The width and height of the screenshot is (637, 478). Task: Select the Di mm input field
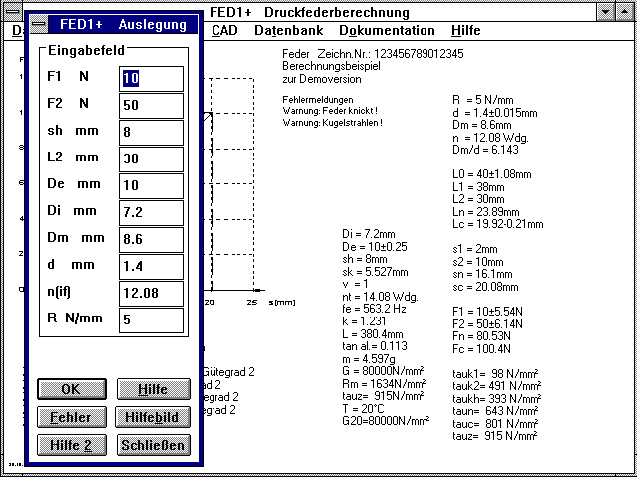click(x=151, y=212)
